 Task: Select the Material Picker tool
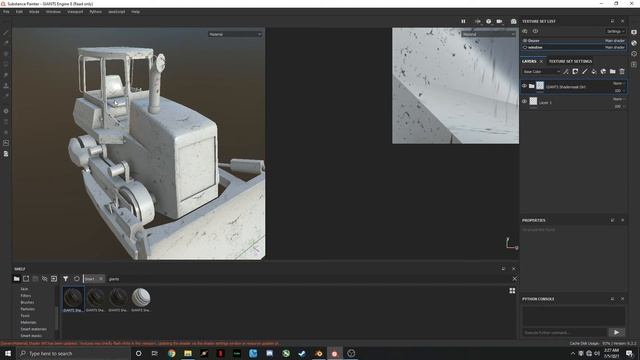6,96
